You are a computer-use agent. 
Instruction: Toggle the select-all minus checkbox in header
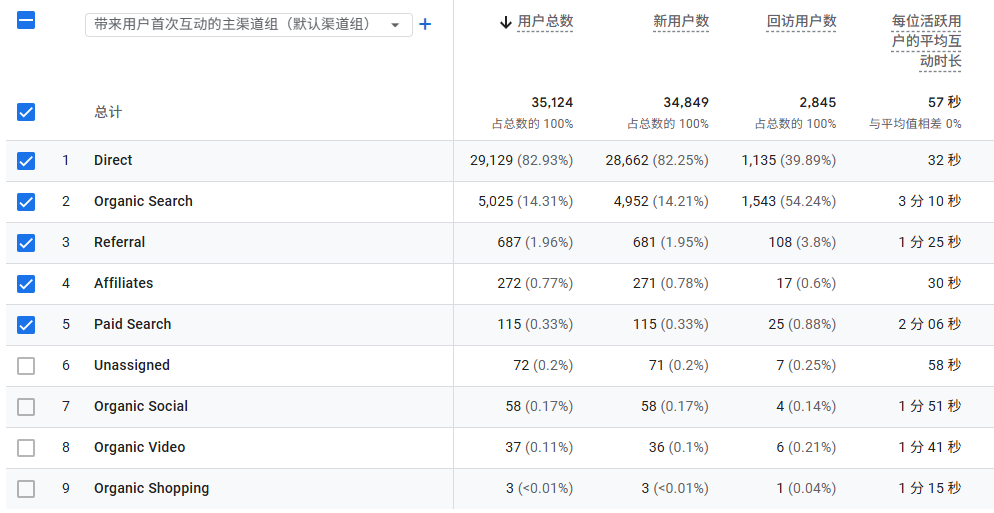[x=26, y=20]
